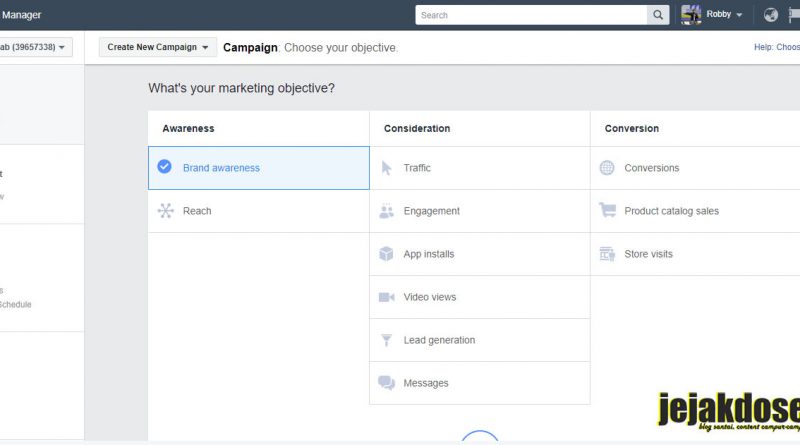This screenshot has width=800, height=445.
Task: Click the Schedule item in left sidebar
Action: coord(15,305)
